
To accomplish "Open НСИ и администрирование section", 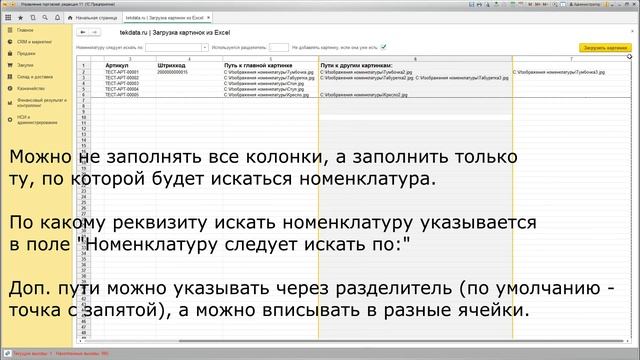I will [37, 120].
